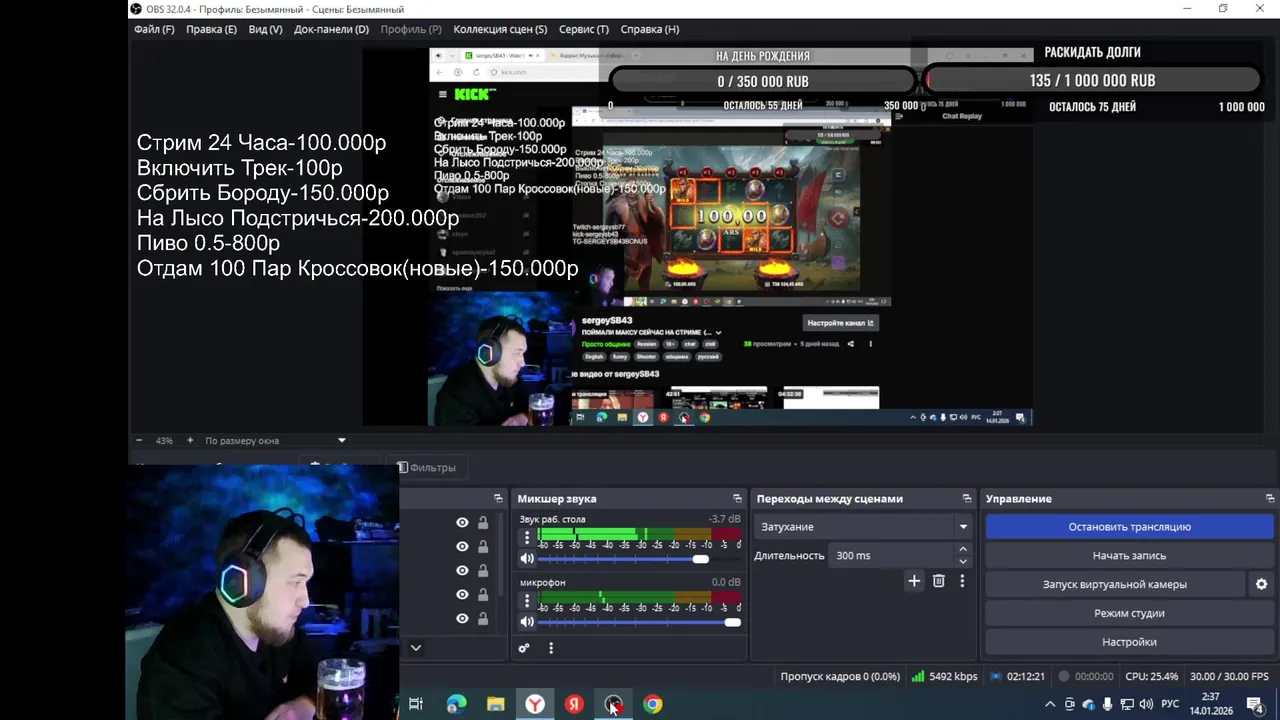
Task: Open the 'Затухание' transition dropdown
Action: (x=864, y=526)
